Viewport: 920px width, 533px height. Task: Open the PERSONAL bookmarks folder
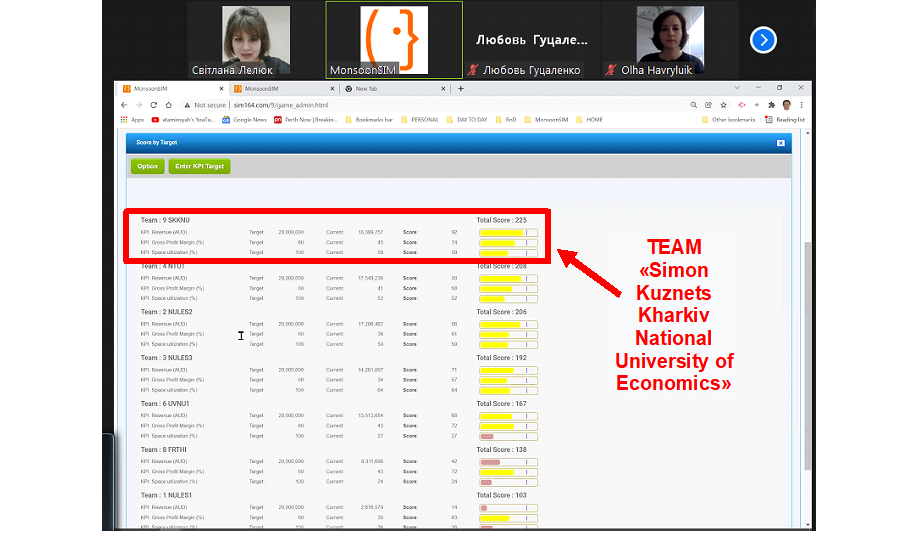point(420,120)
